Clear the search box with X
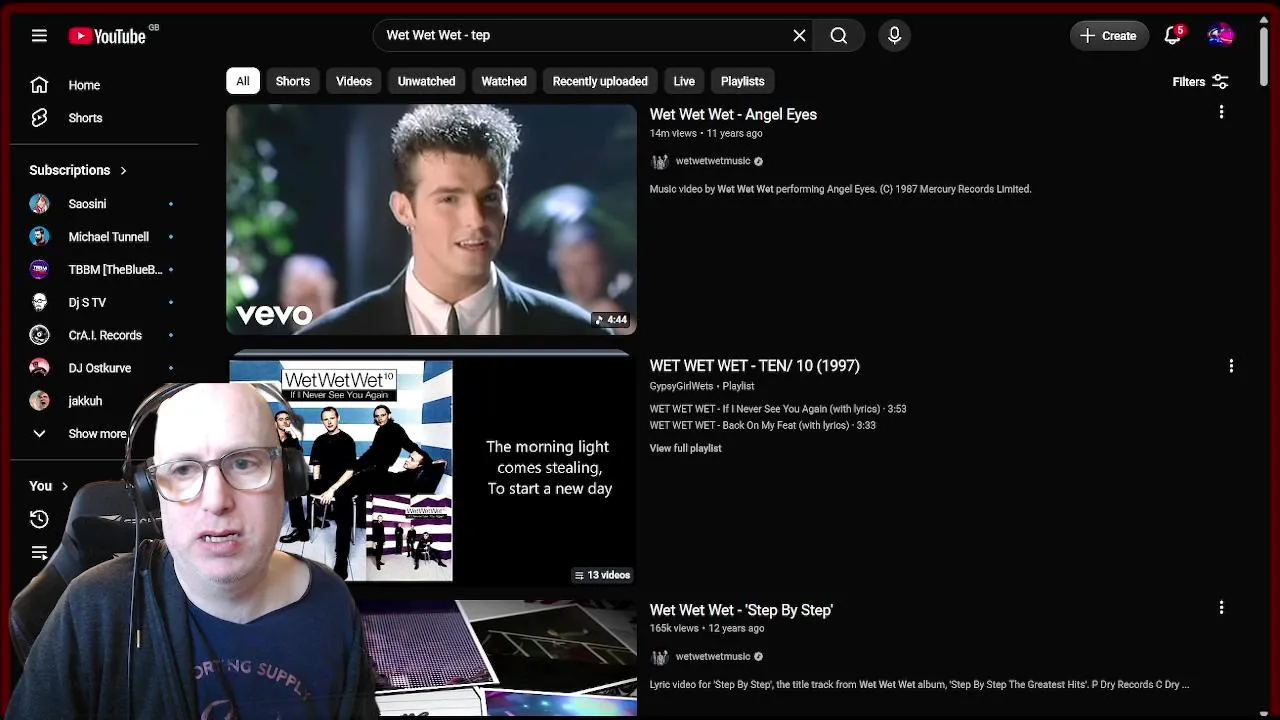The image size is (1280, 720). pyautogui.click(x=799, y=36)
